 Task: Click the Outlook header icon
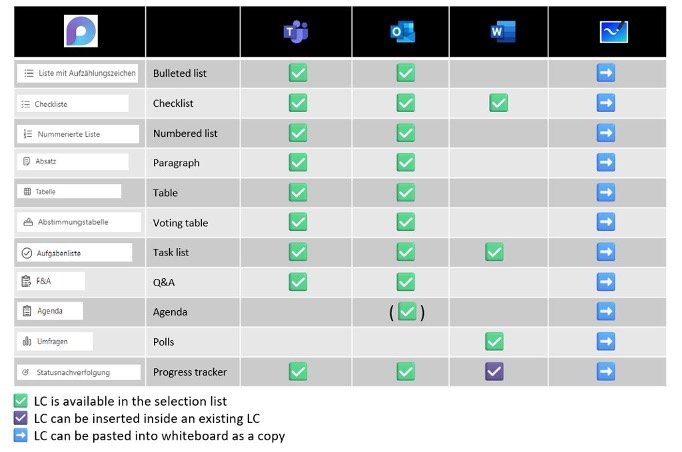click(403, 32)
